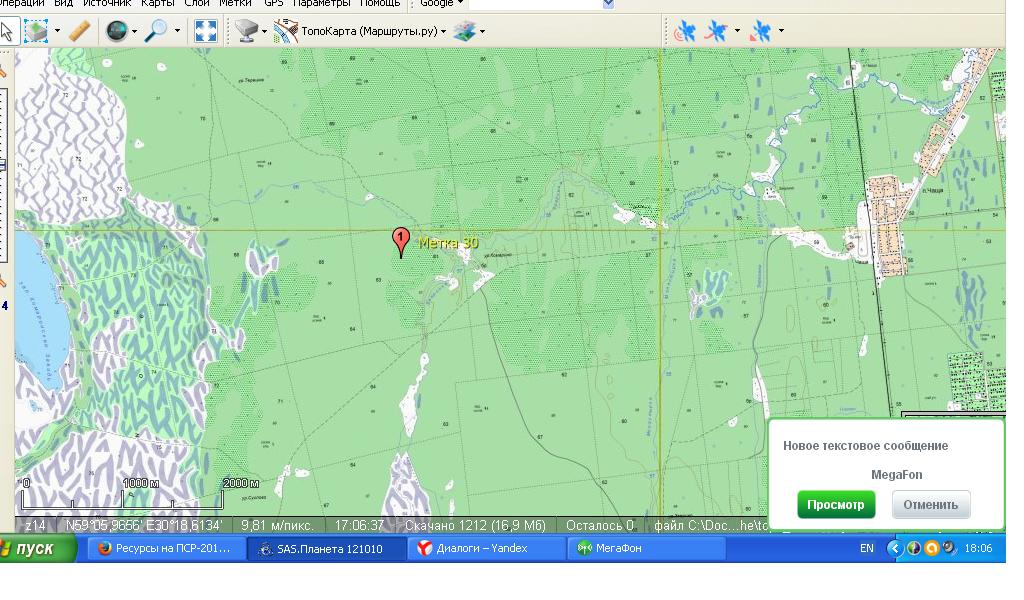Click the magnifying glass zoom icon
Viewport: 1024px width, 600px height.
tap(156, 32)
